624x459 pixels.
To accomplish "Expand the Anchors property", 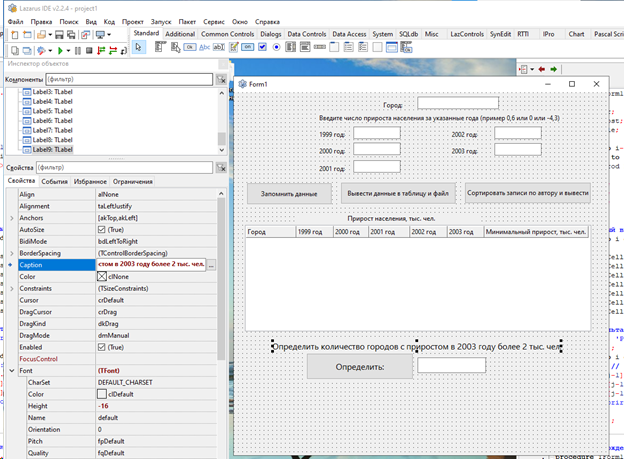I will tap(11, 217).
